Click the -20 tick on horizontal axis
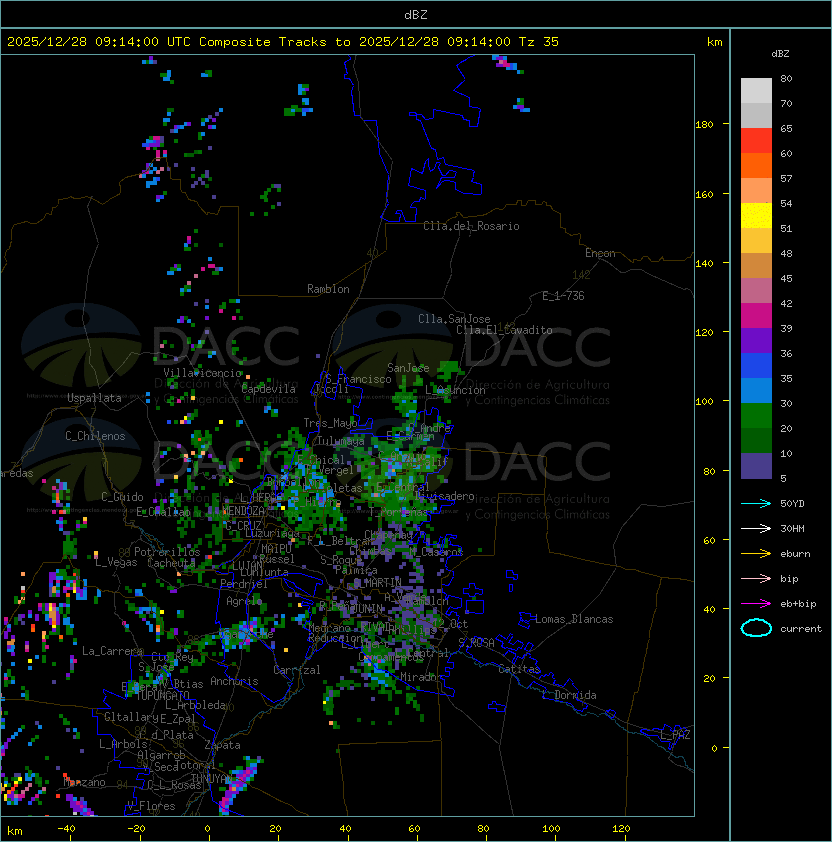The width and height of the screenshot is (832, 842). pos(136,829)
